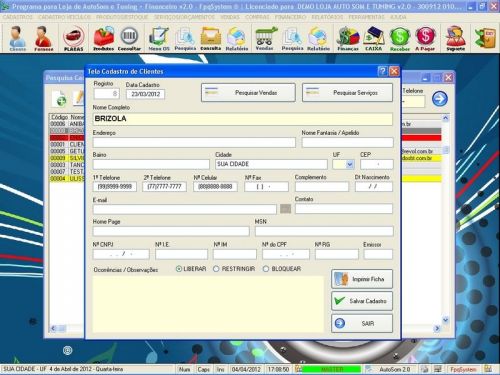Image resolution: width=500 pixels, height=375 pixels.
Task: Open the Clientes toolbar icon
Action: pyautogui.click(x=17, y=38)
